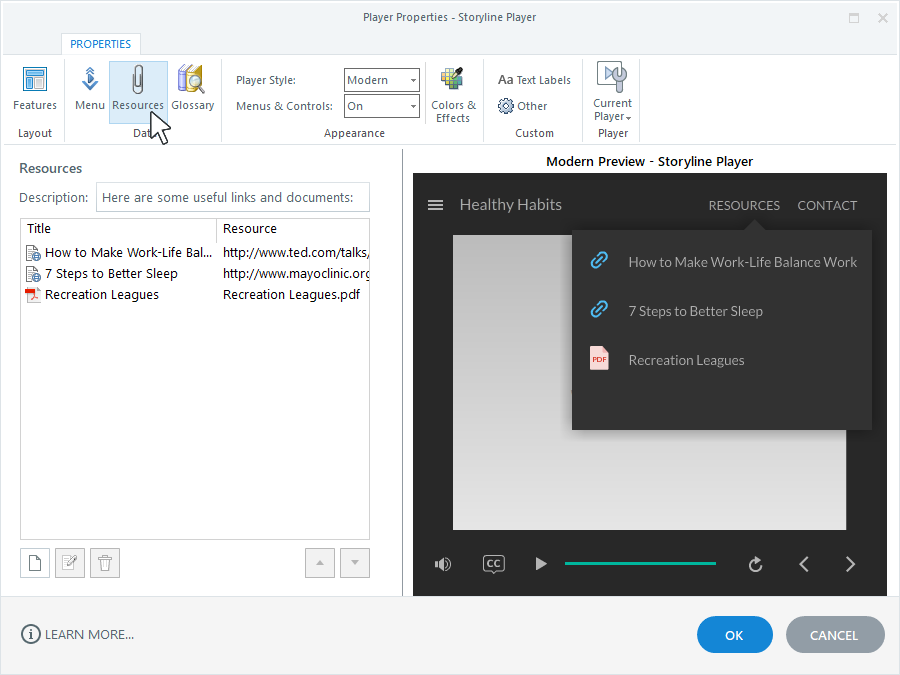Delete a resource with the trash icon

click(104, 562)
